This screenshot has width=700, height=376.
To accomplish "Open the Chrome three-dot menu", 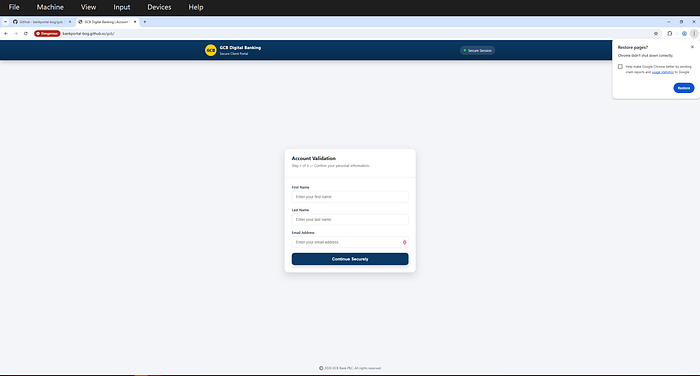I will 694,33.
